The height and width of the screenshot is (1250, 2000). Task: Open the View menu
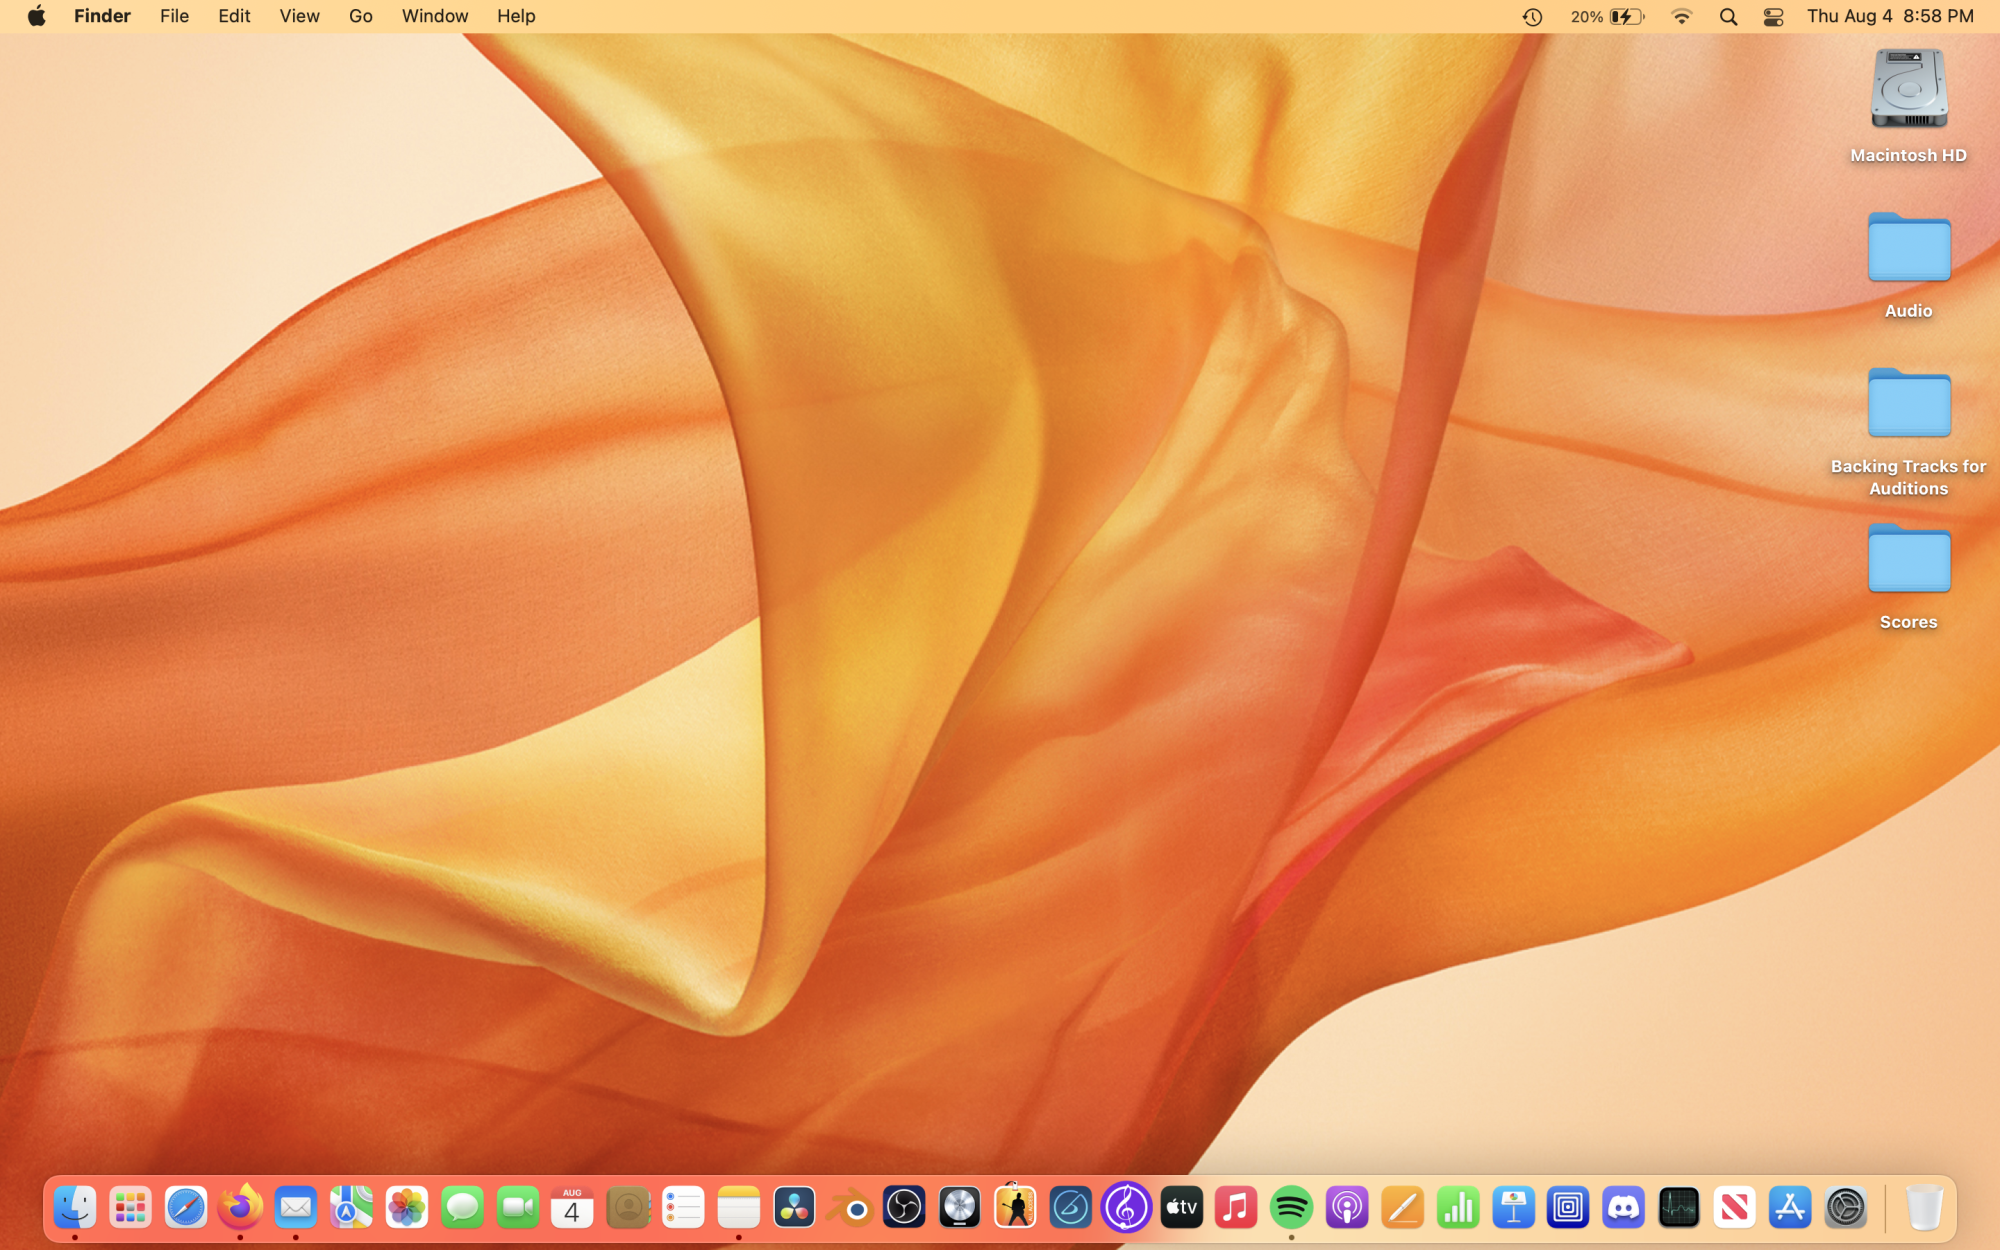[299, 16]
